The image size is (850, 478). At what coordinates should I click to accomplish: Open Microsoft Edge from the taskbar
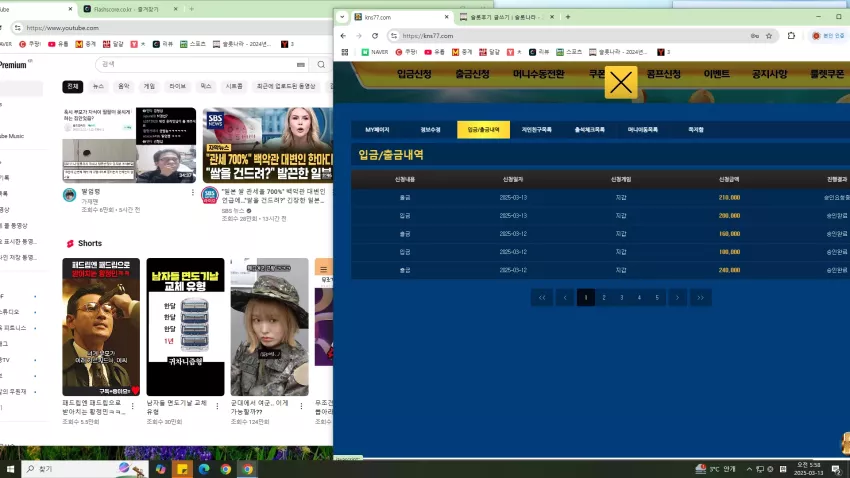pyautogui.click(x=204, y=469)
